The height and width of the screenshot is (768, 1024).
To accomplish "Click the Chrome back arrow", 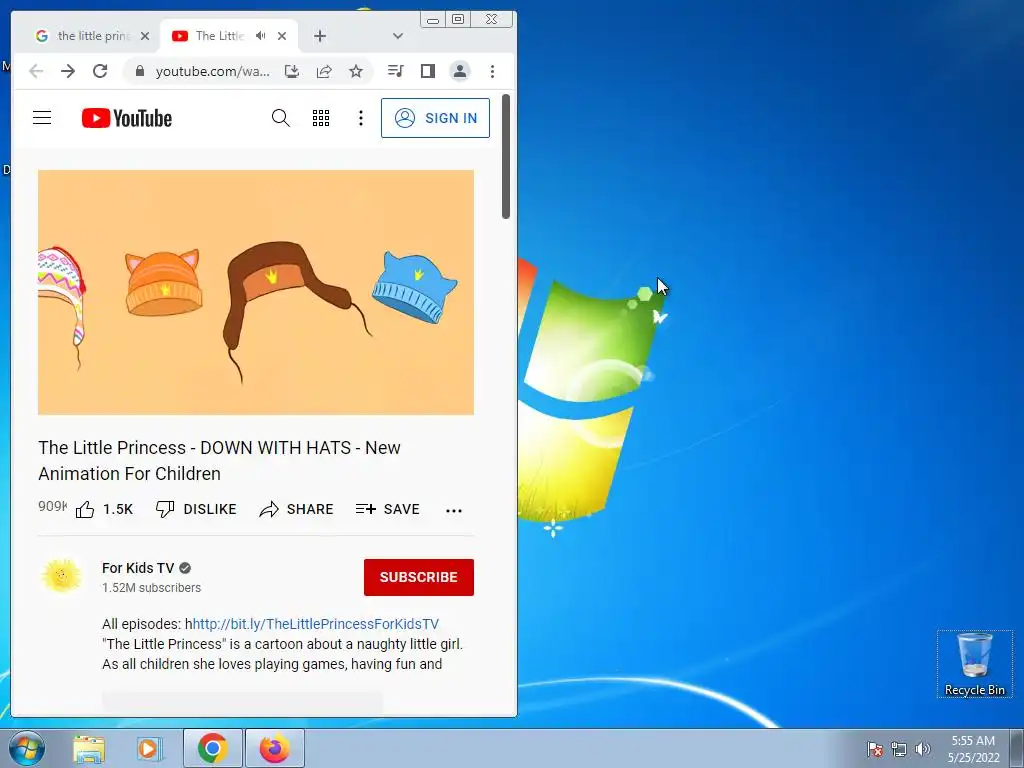I will [x=36, y=71].
